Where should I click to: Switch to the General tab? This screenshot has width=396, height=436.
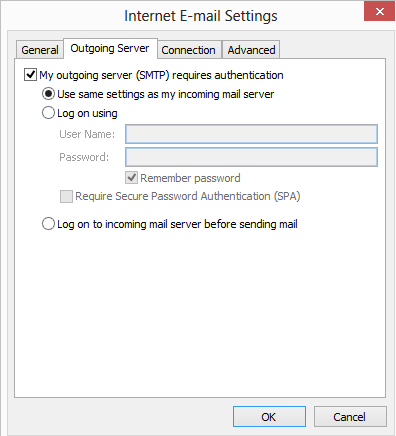point(40,50)
